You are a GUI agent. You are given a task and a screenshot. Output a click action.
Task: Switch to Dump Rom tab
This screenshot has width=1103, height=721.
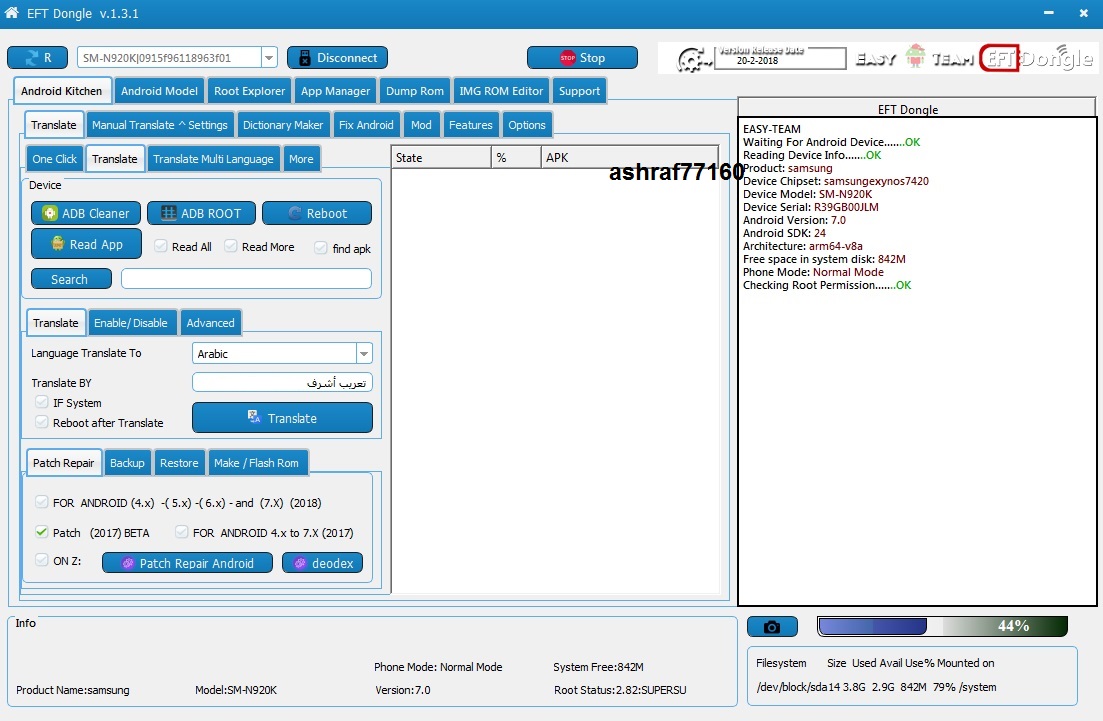(415, 91)
